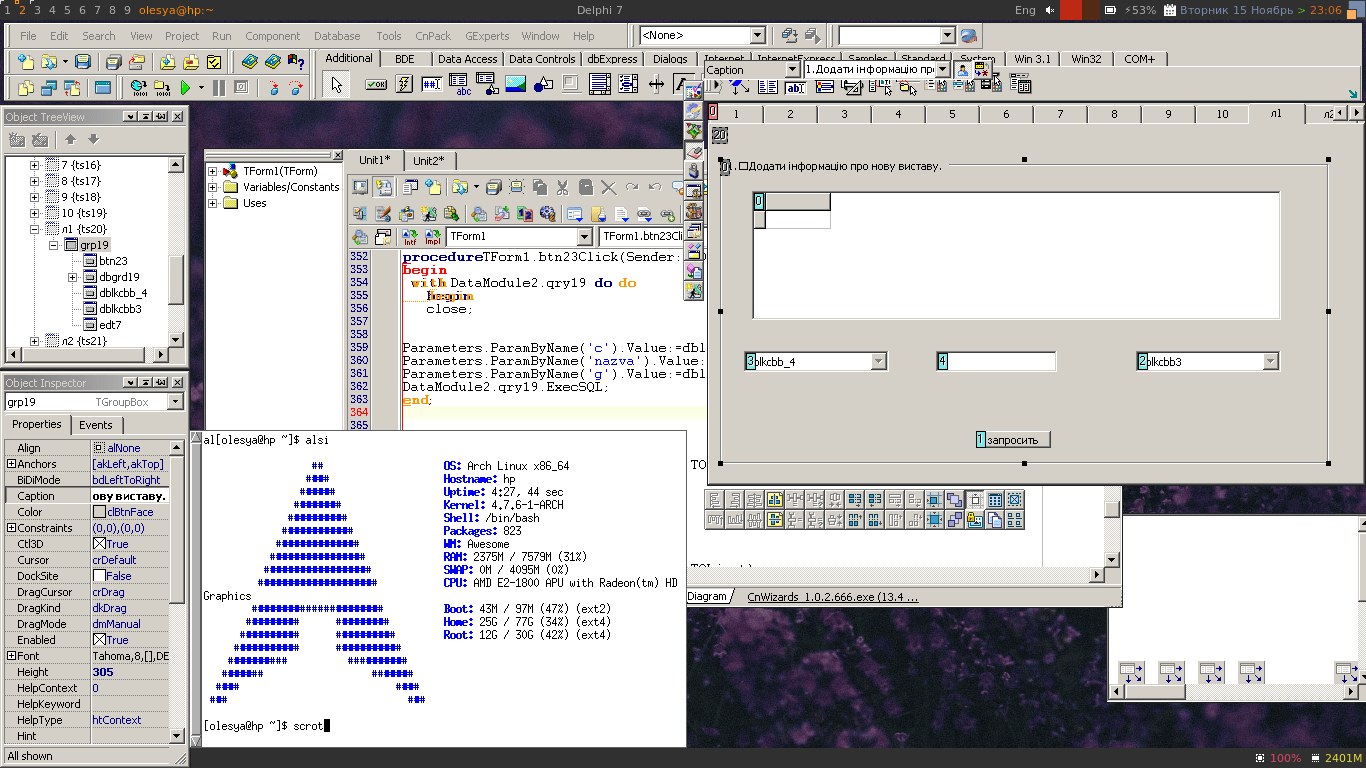Click the Save file disk icon
Viewport: 1366px width, 768px height.
(83, 62)
